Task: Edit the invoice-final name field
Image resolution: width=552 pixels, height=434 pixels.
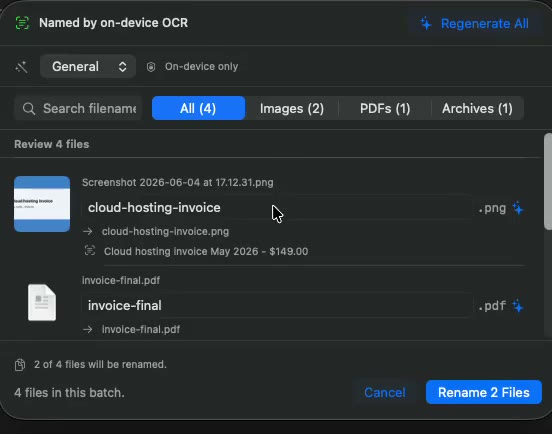Action: pos(277,306)
